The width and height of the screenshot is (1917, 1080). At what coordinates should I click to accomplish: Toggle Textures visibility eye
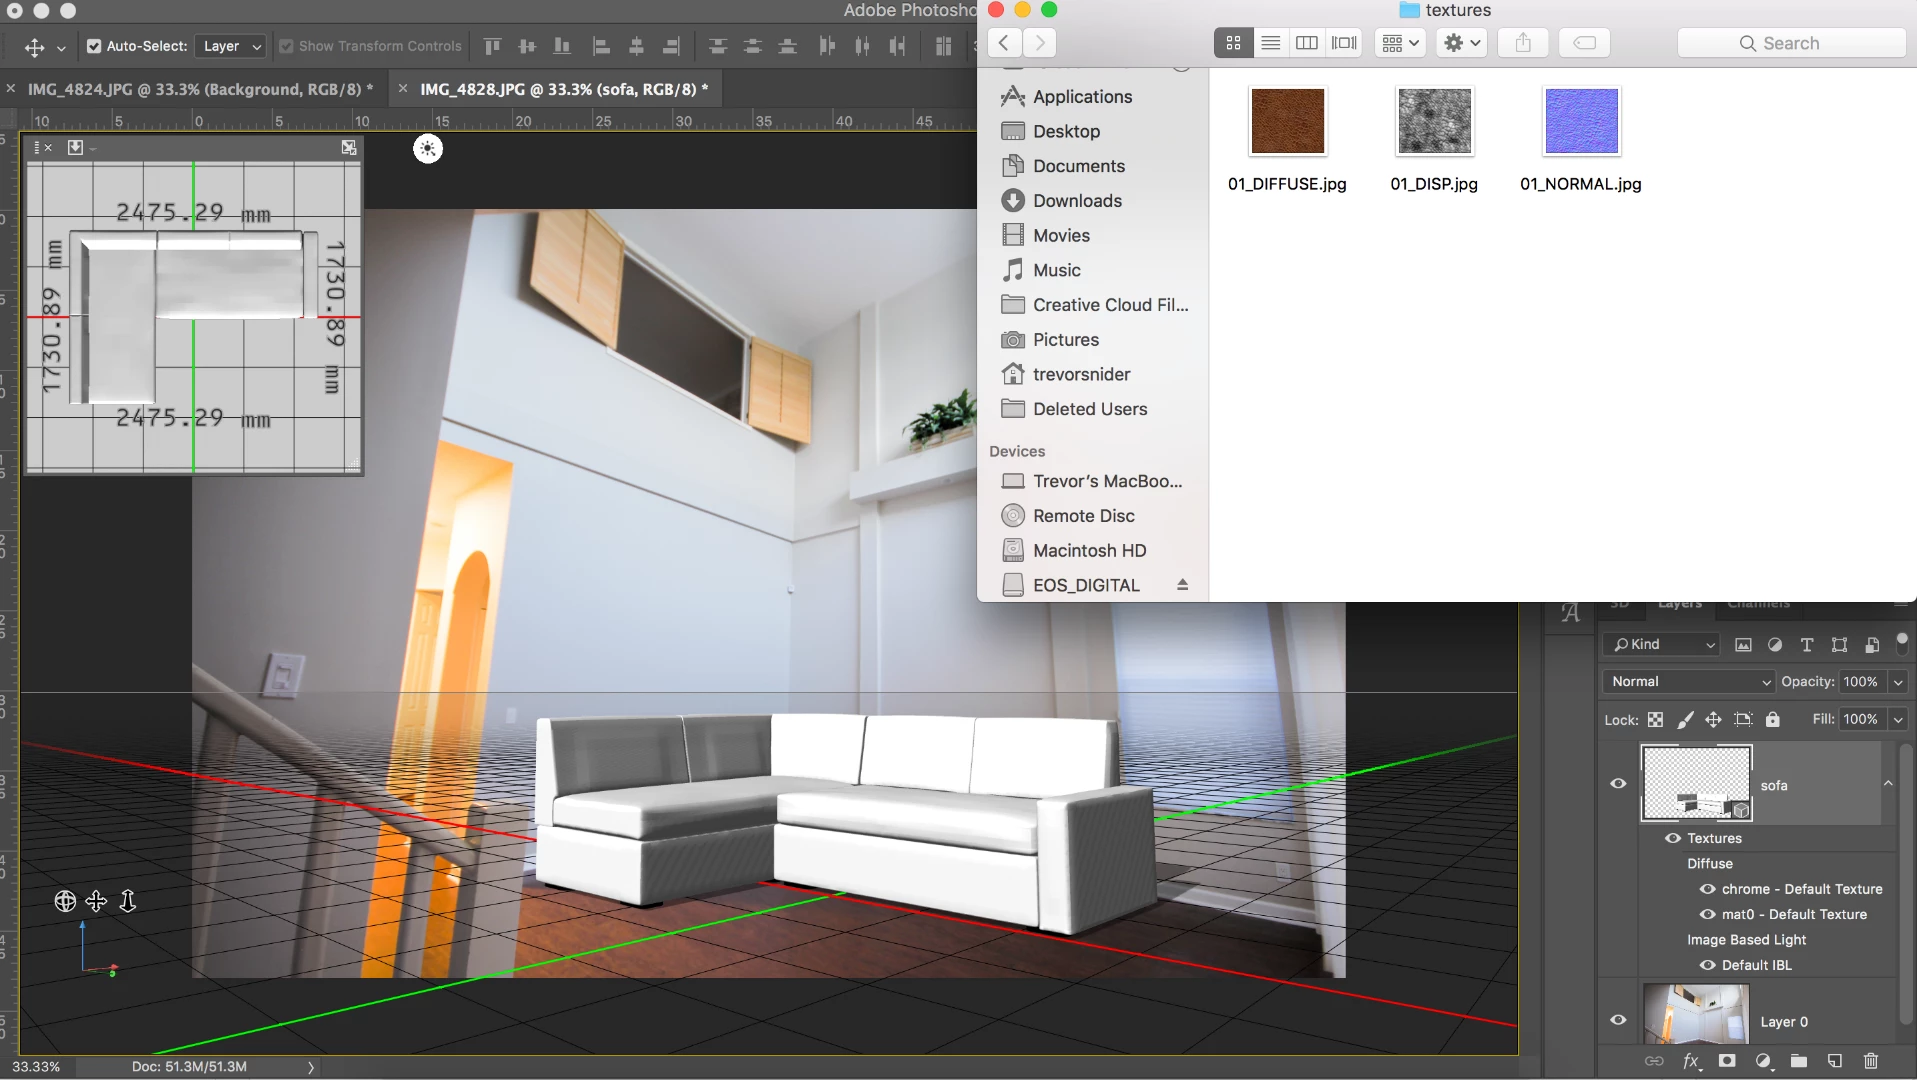1672,838
